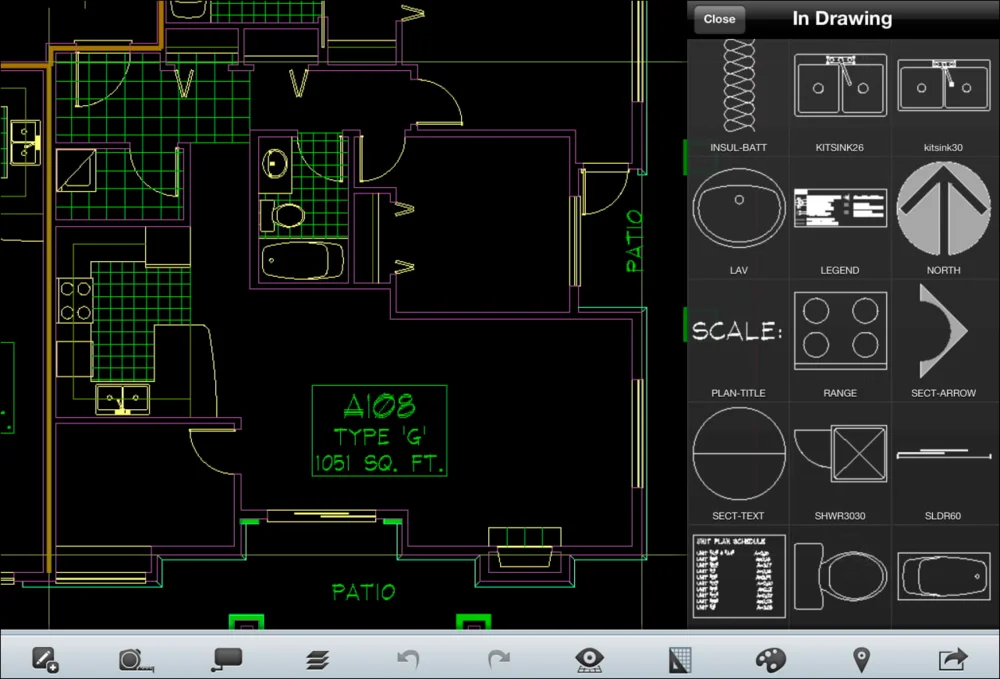Click the vertical PATIO label

tap(634, 242)
